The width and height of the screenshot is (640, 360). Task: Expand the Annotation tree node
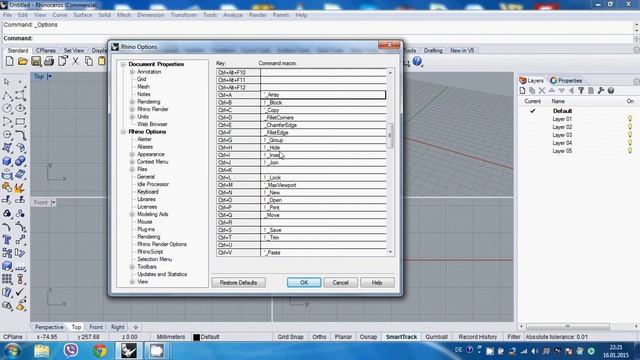pos(132,72)
